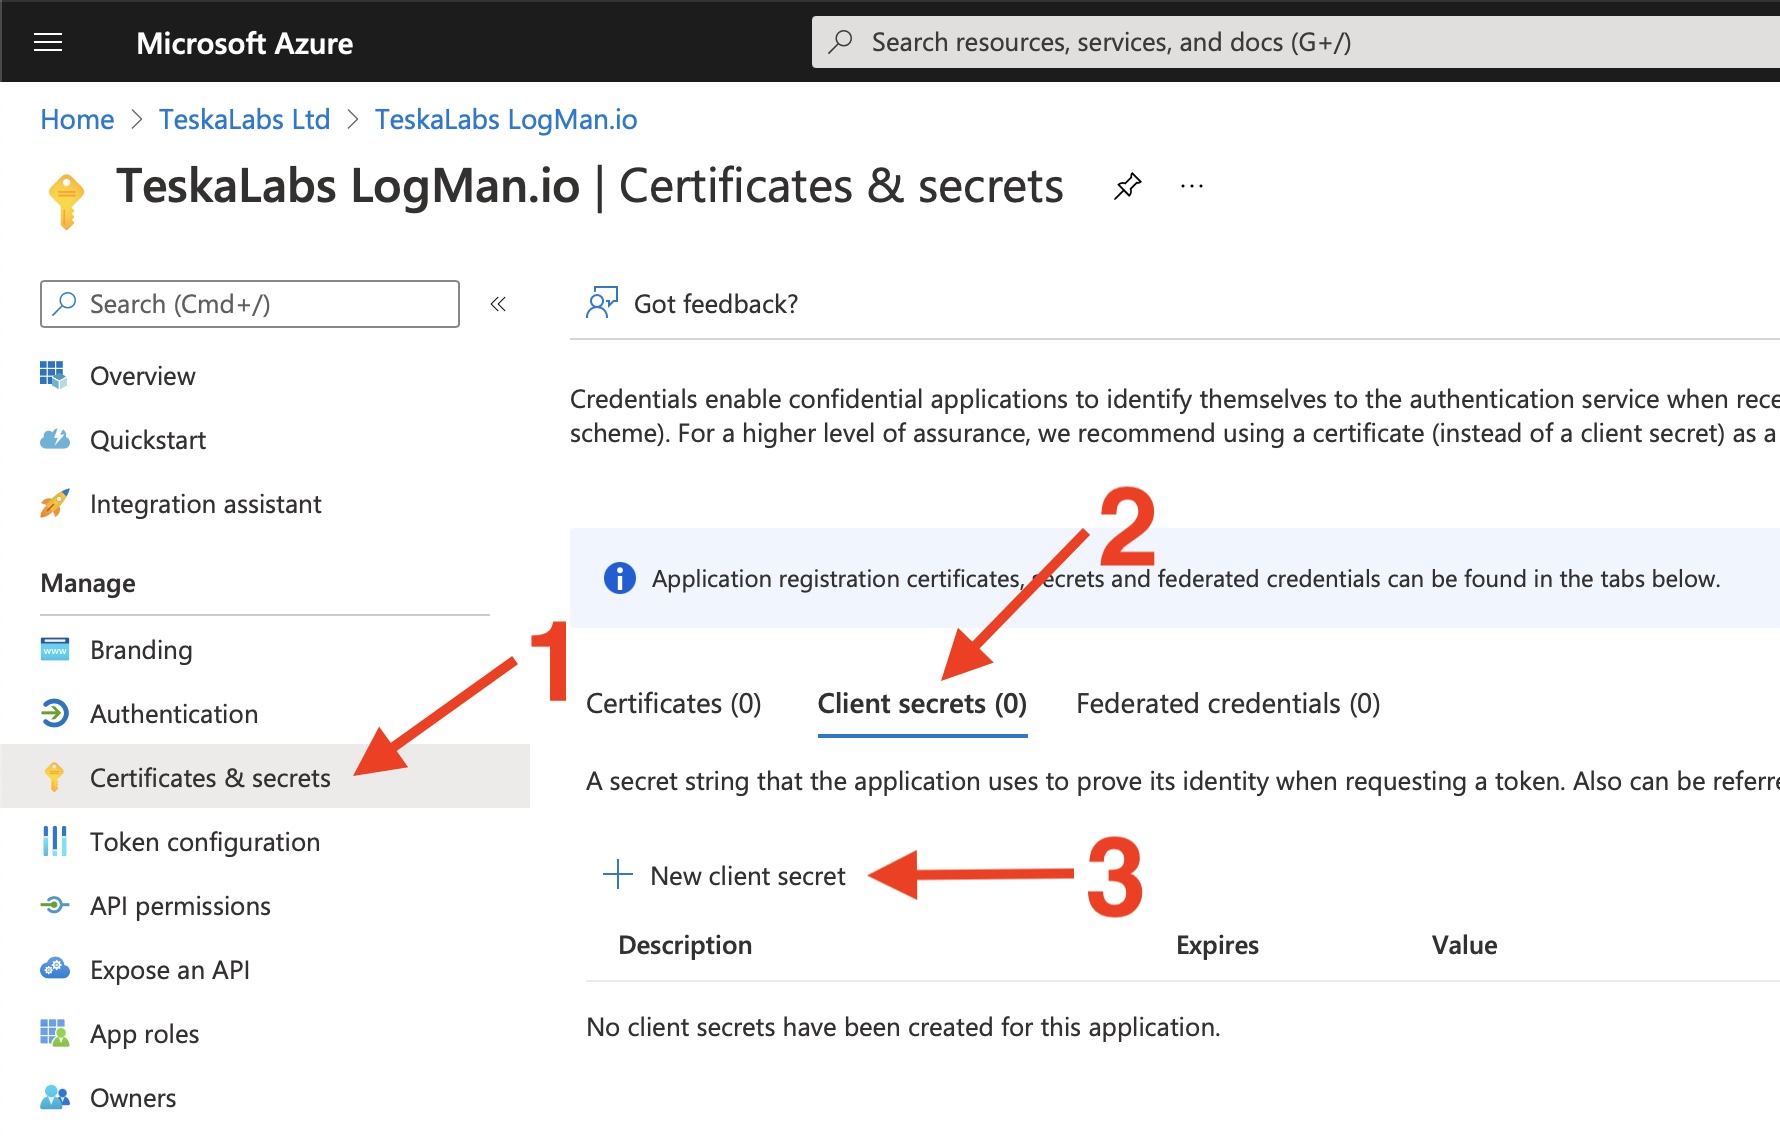Screen dimensions: 1780x1136
Task: Click the TeskaLabs Ltd breadcrumb
Action: 244,119
